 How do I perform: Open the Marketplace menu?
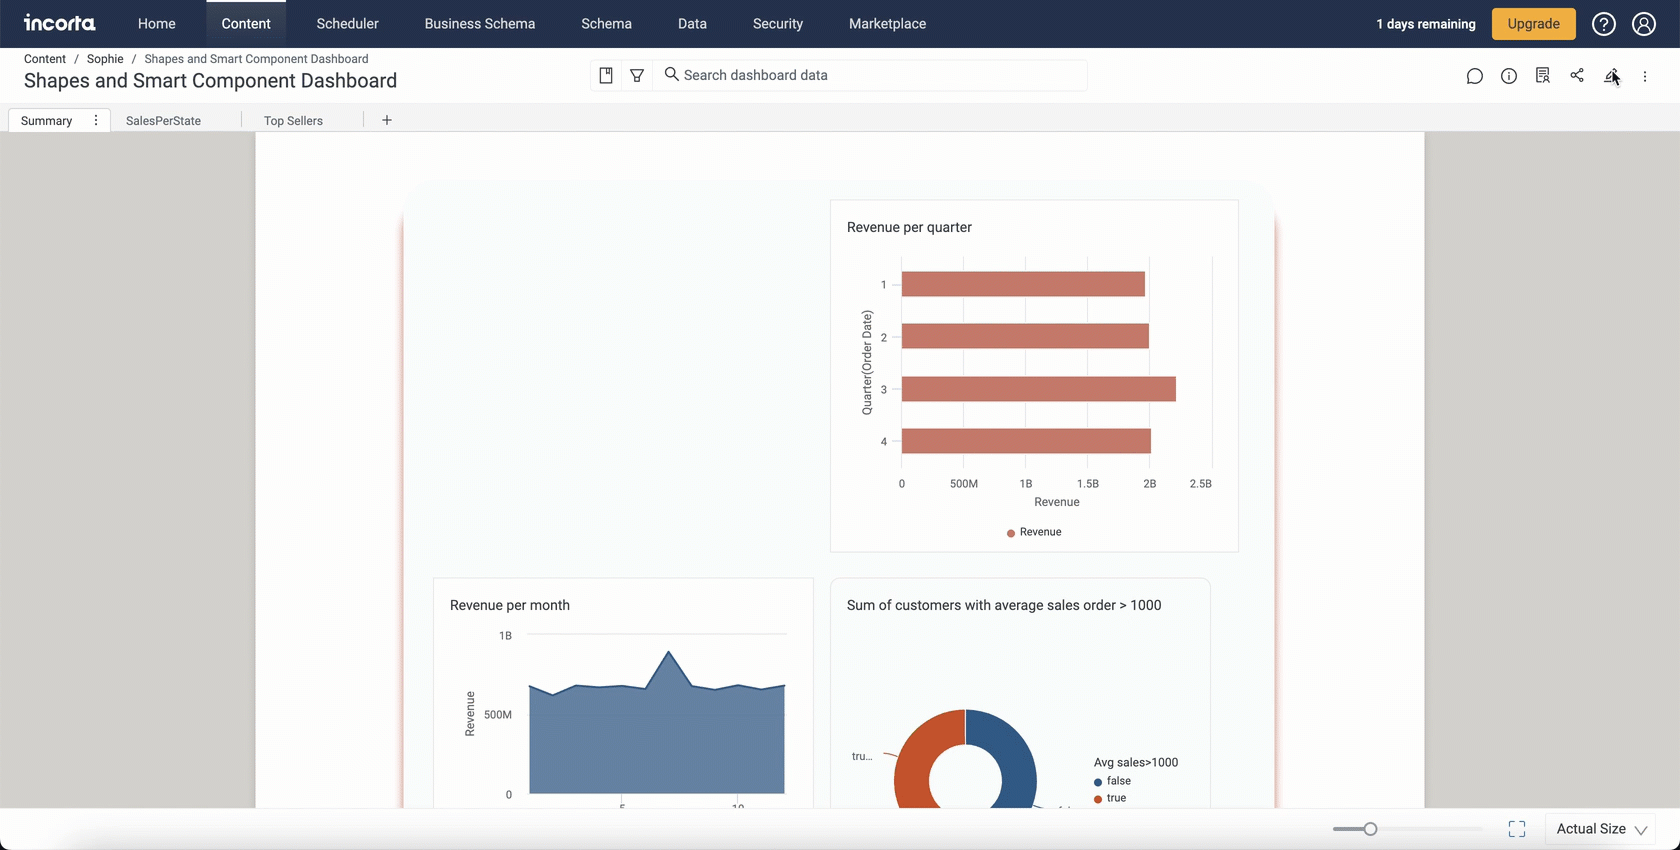pyautogui.click(x=887, y=24)
